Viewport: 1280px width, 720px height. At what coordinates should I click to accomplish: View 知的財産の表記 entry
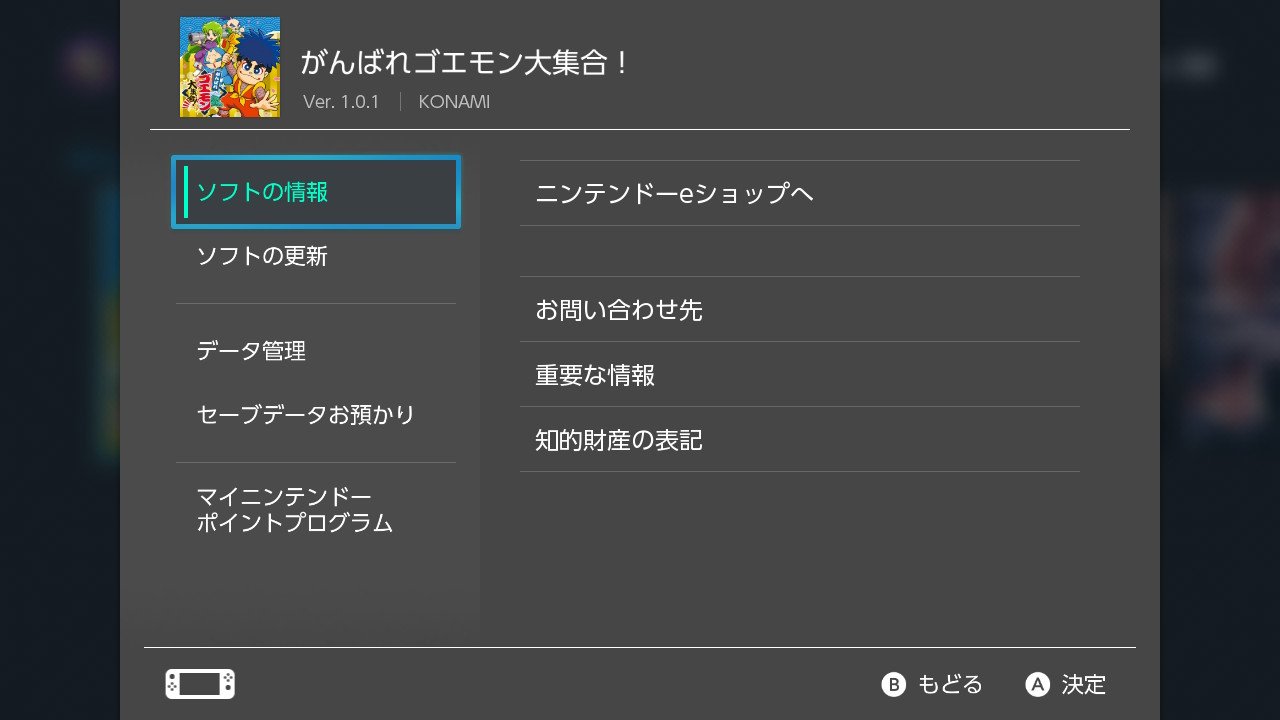[800, 439]
